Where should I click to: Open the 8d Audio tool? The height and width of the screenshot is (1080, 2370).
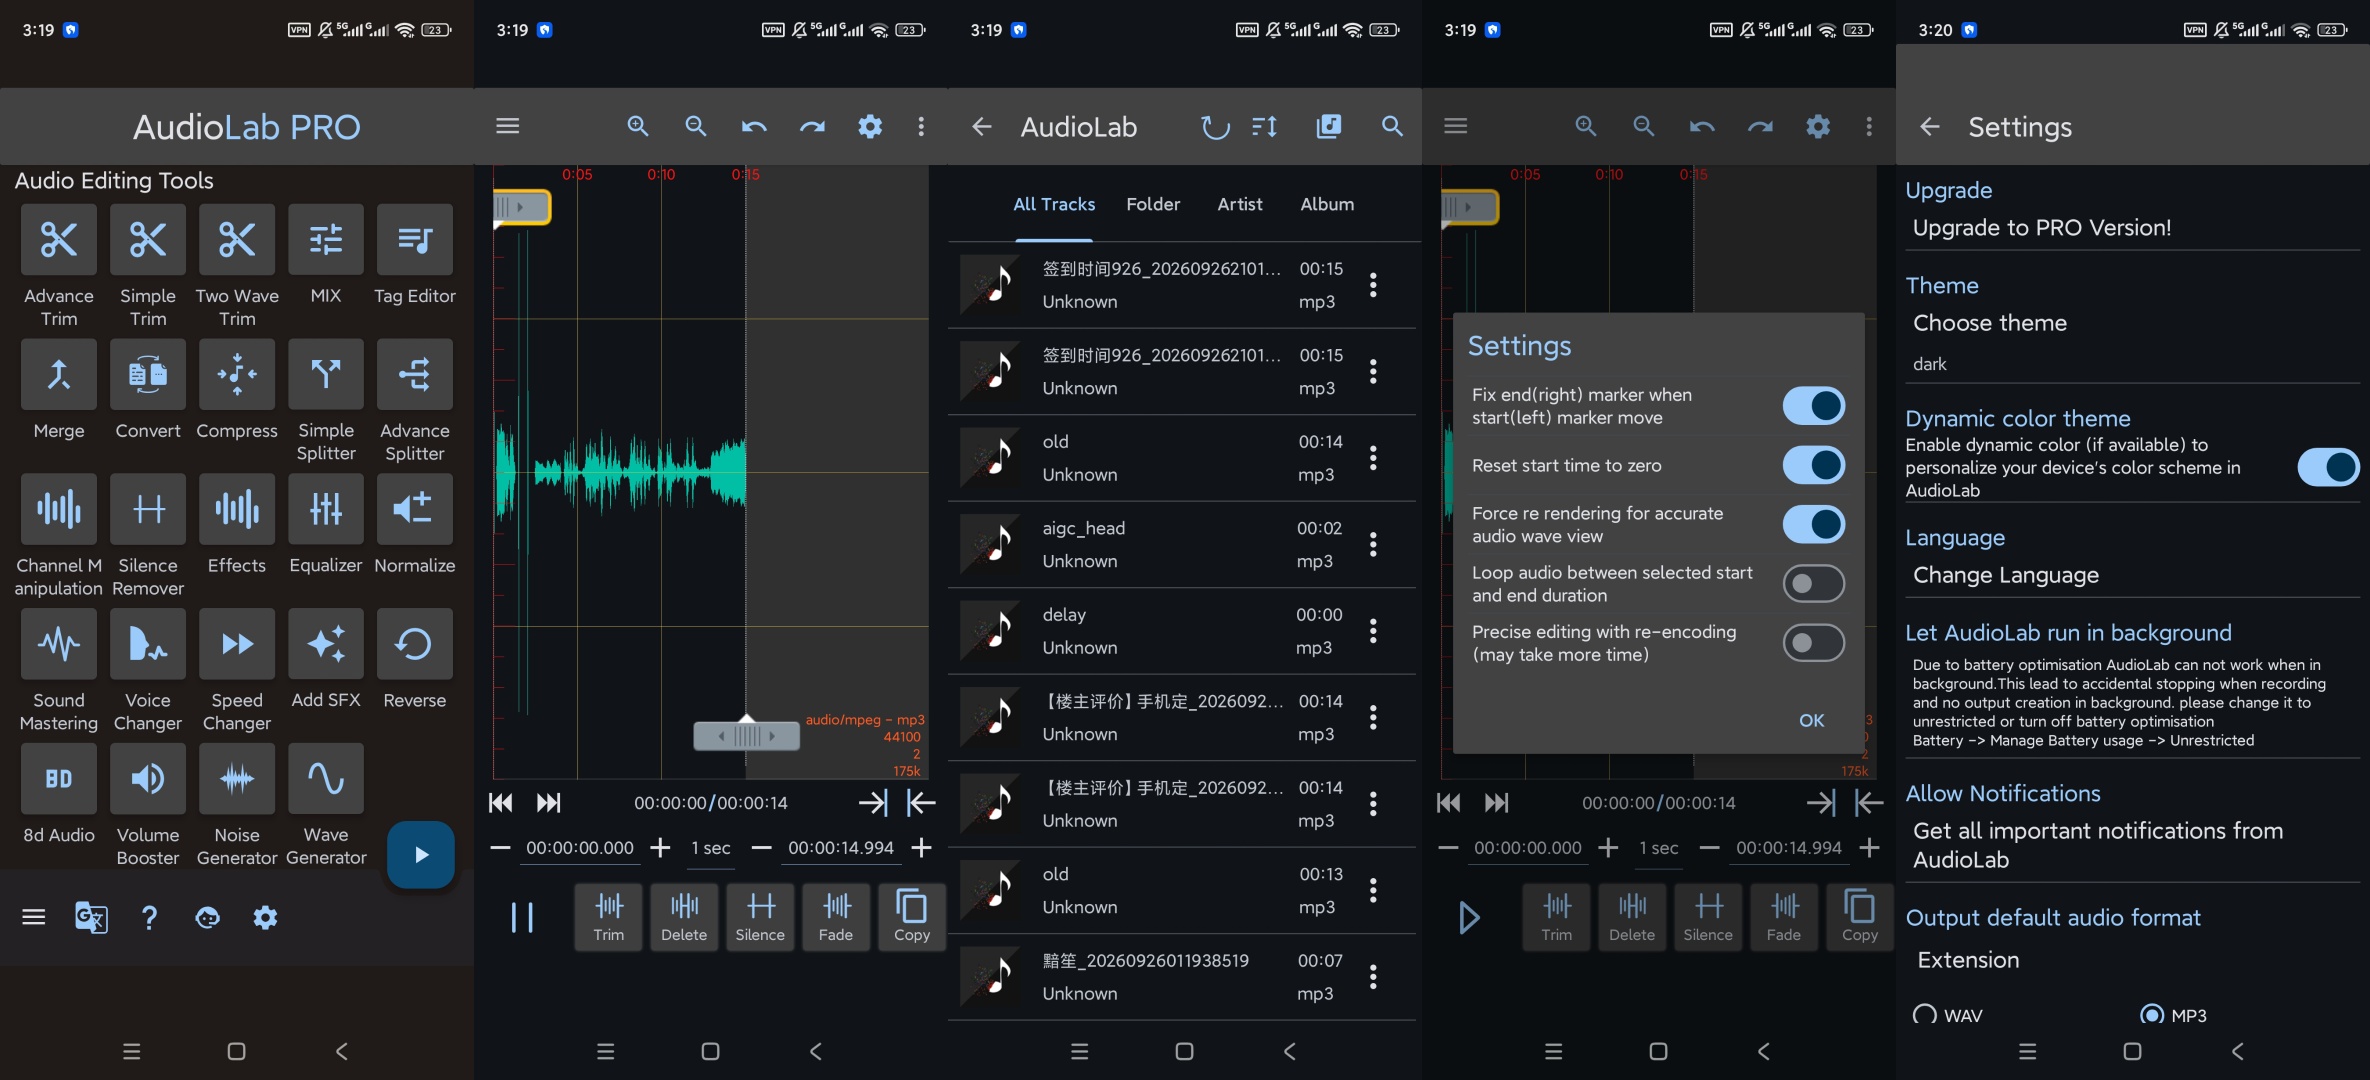[x=59, y=779]
